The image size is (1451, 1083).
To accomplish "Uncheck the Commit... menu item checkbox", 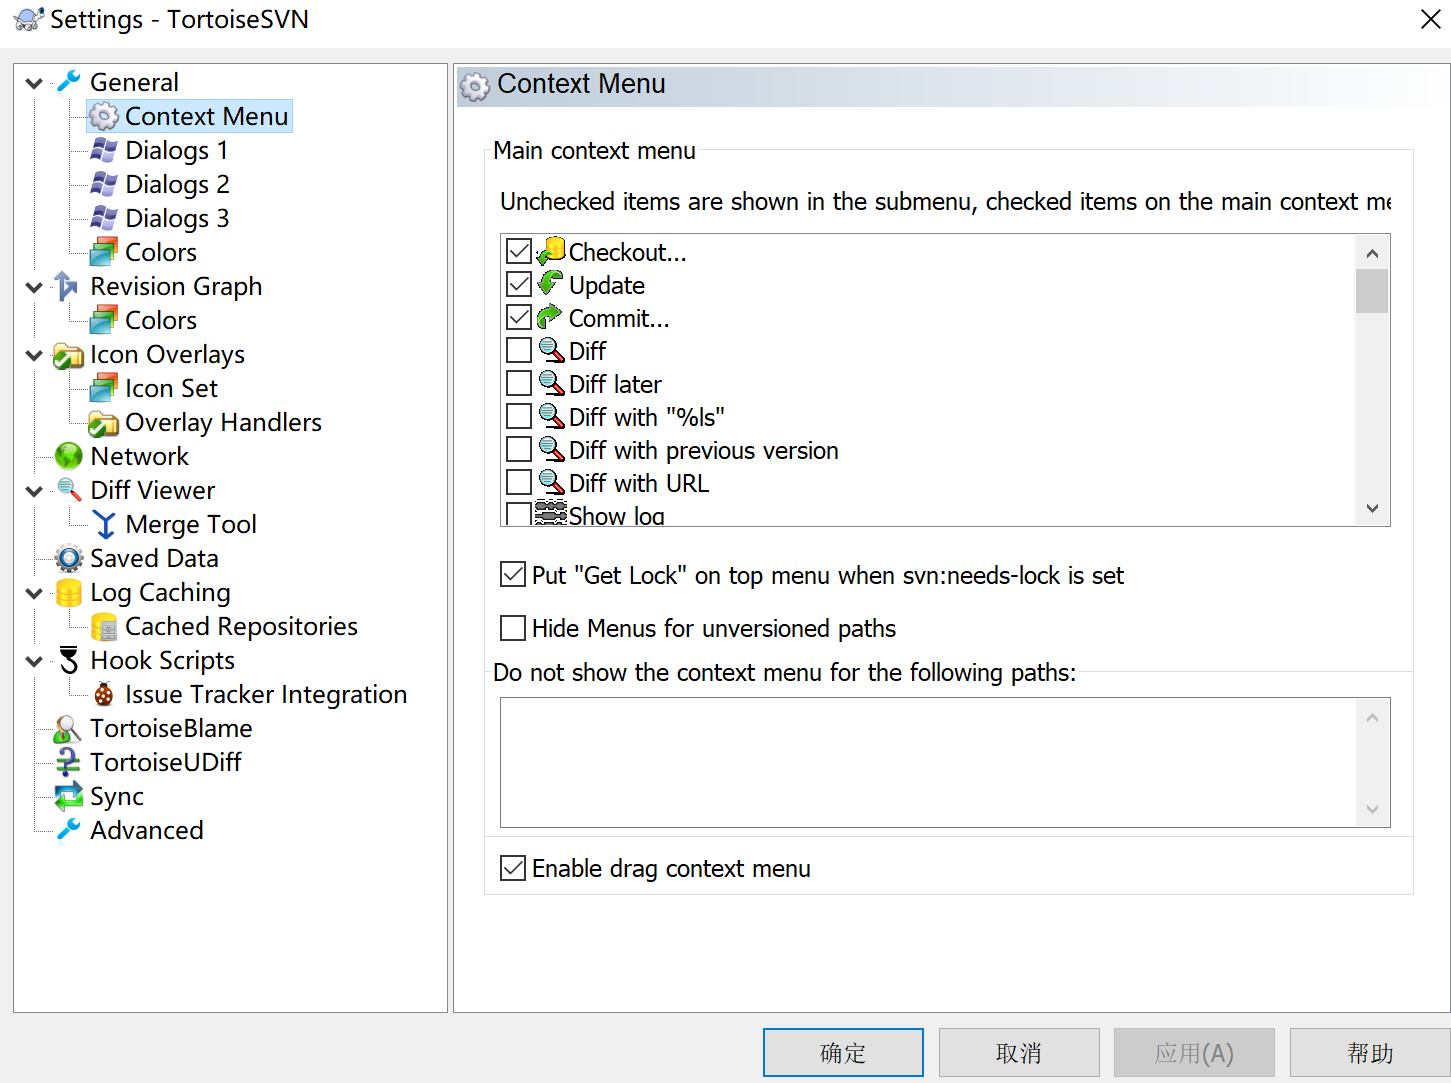I will 519,317.
